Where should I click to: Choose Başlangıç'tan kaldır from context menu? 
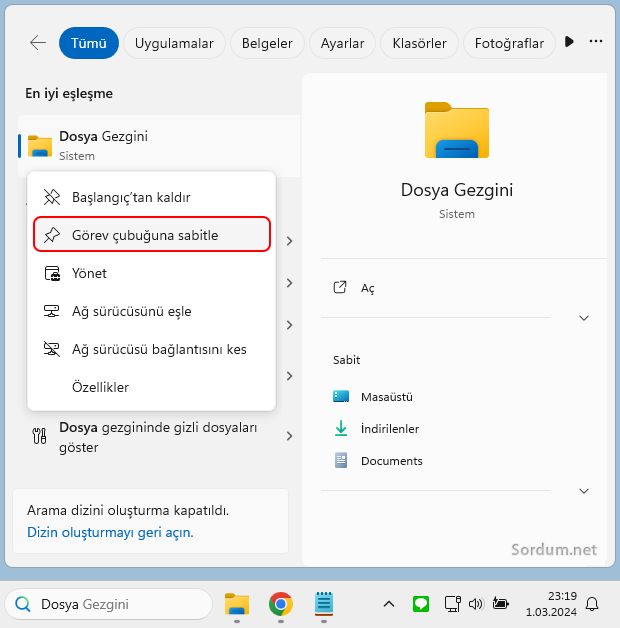(x=151, y=197)
